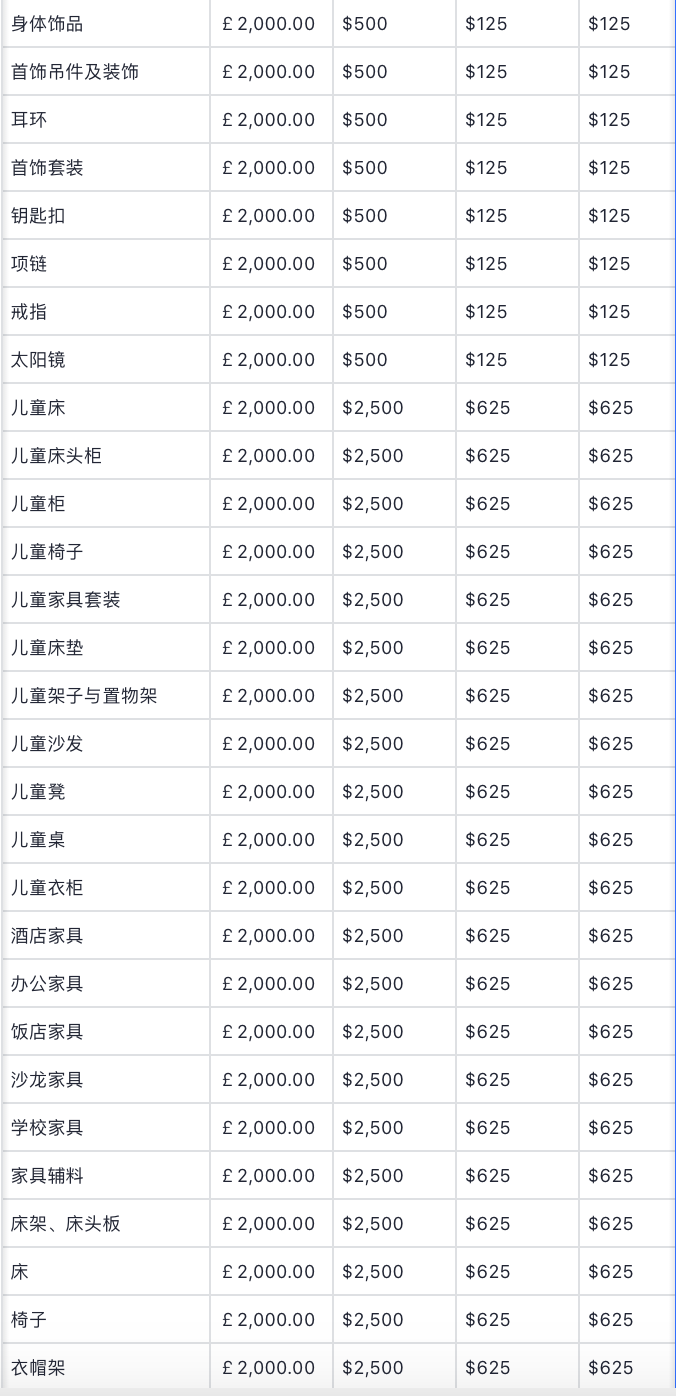Screen dimensions: 676x1396
Task: Click the 儿童家具套装 row label
Action: pos(66,600)
